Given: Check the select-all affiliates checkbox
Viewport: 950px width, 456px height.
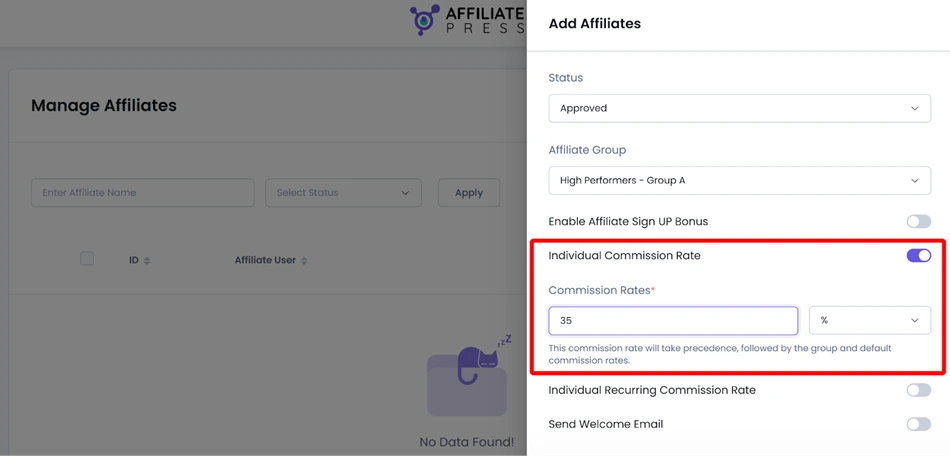Looking at the screenshot, I should click(x=87, y=259).
